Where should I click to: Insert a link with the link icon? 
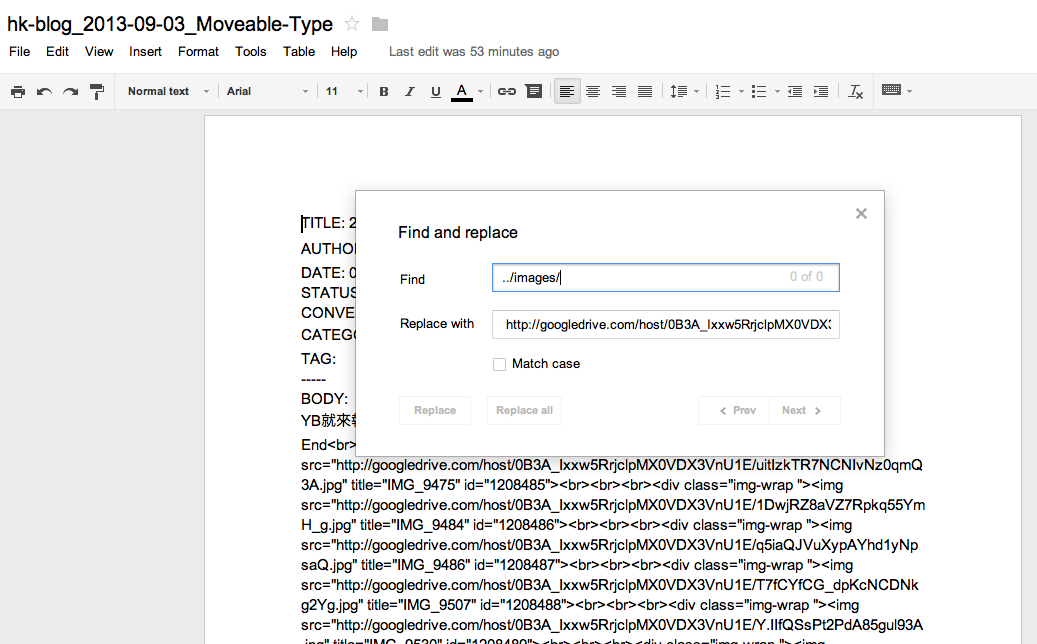[506, 91]
